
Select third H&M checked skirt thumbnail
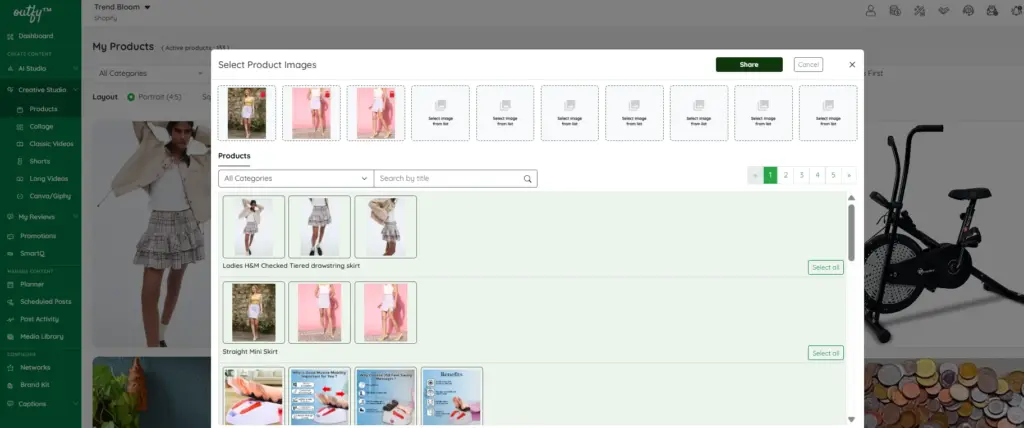(385, 227)
